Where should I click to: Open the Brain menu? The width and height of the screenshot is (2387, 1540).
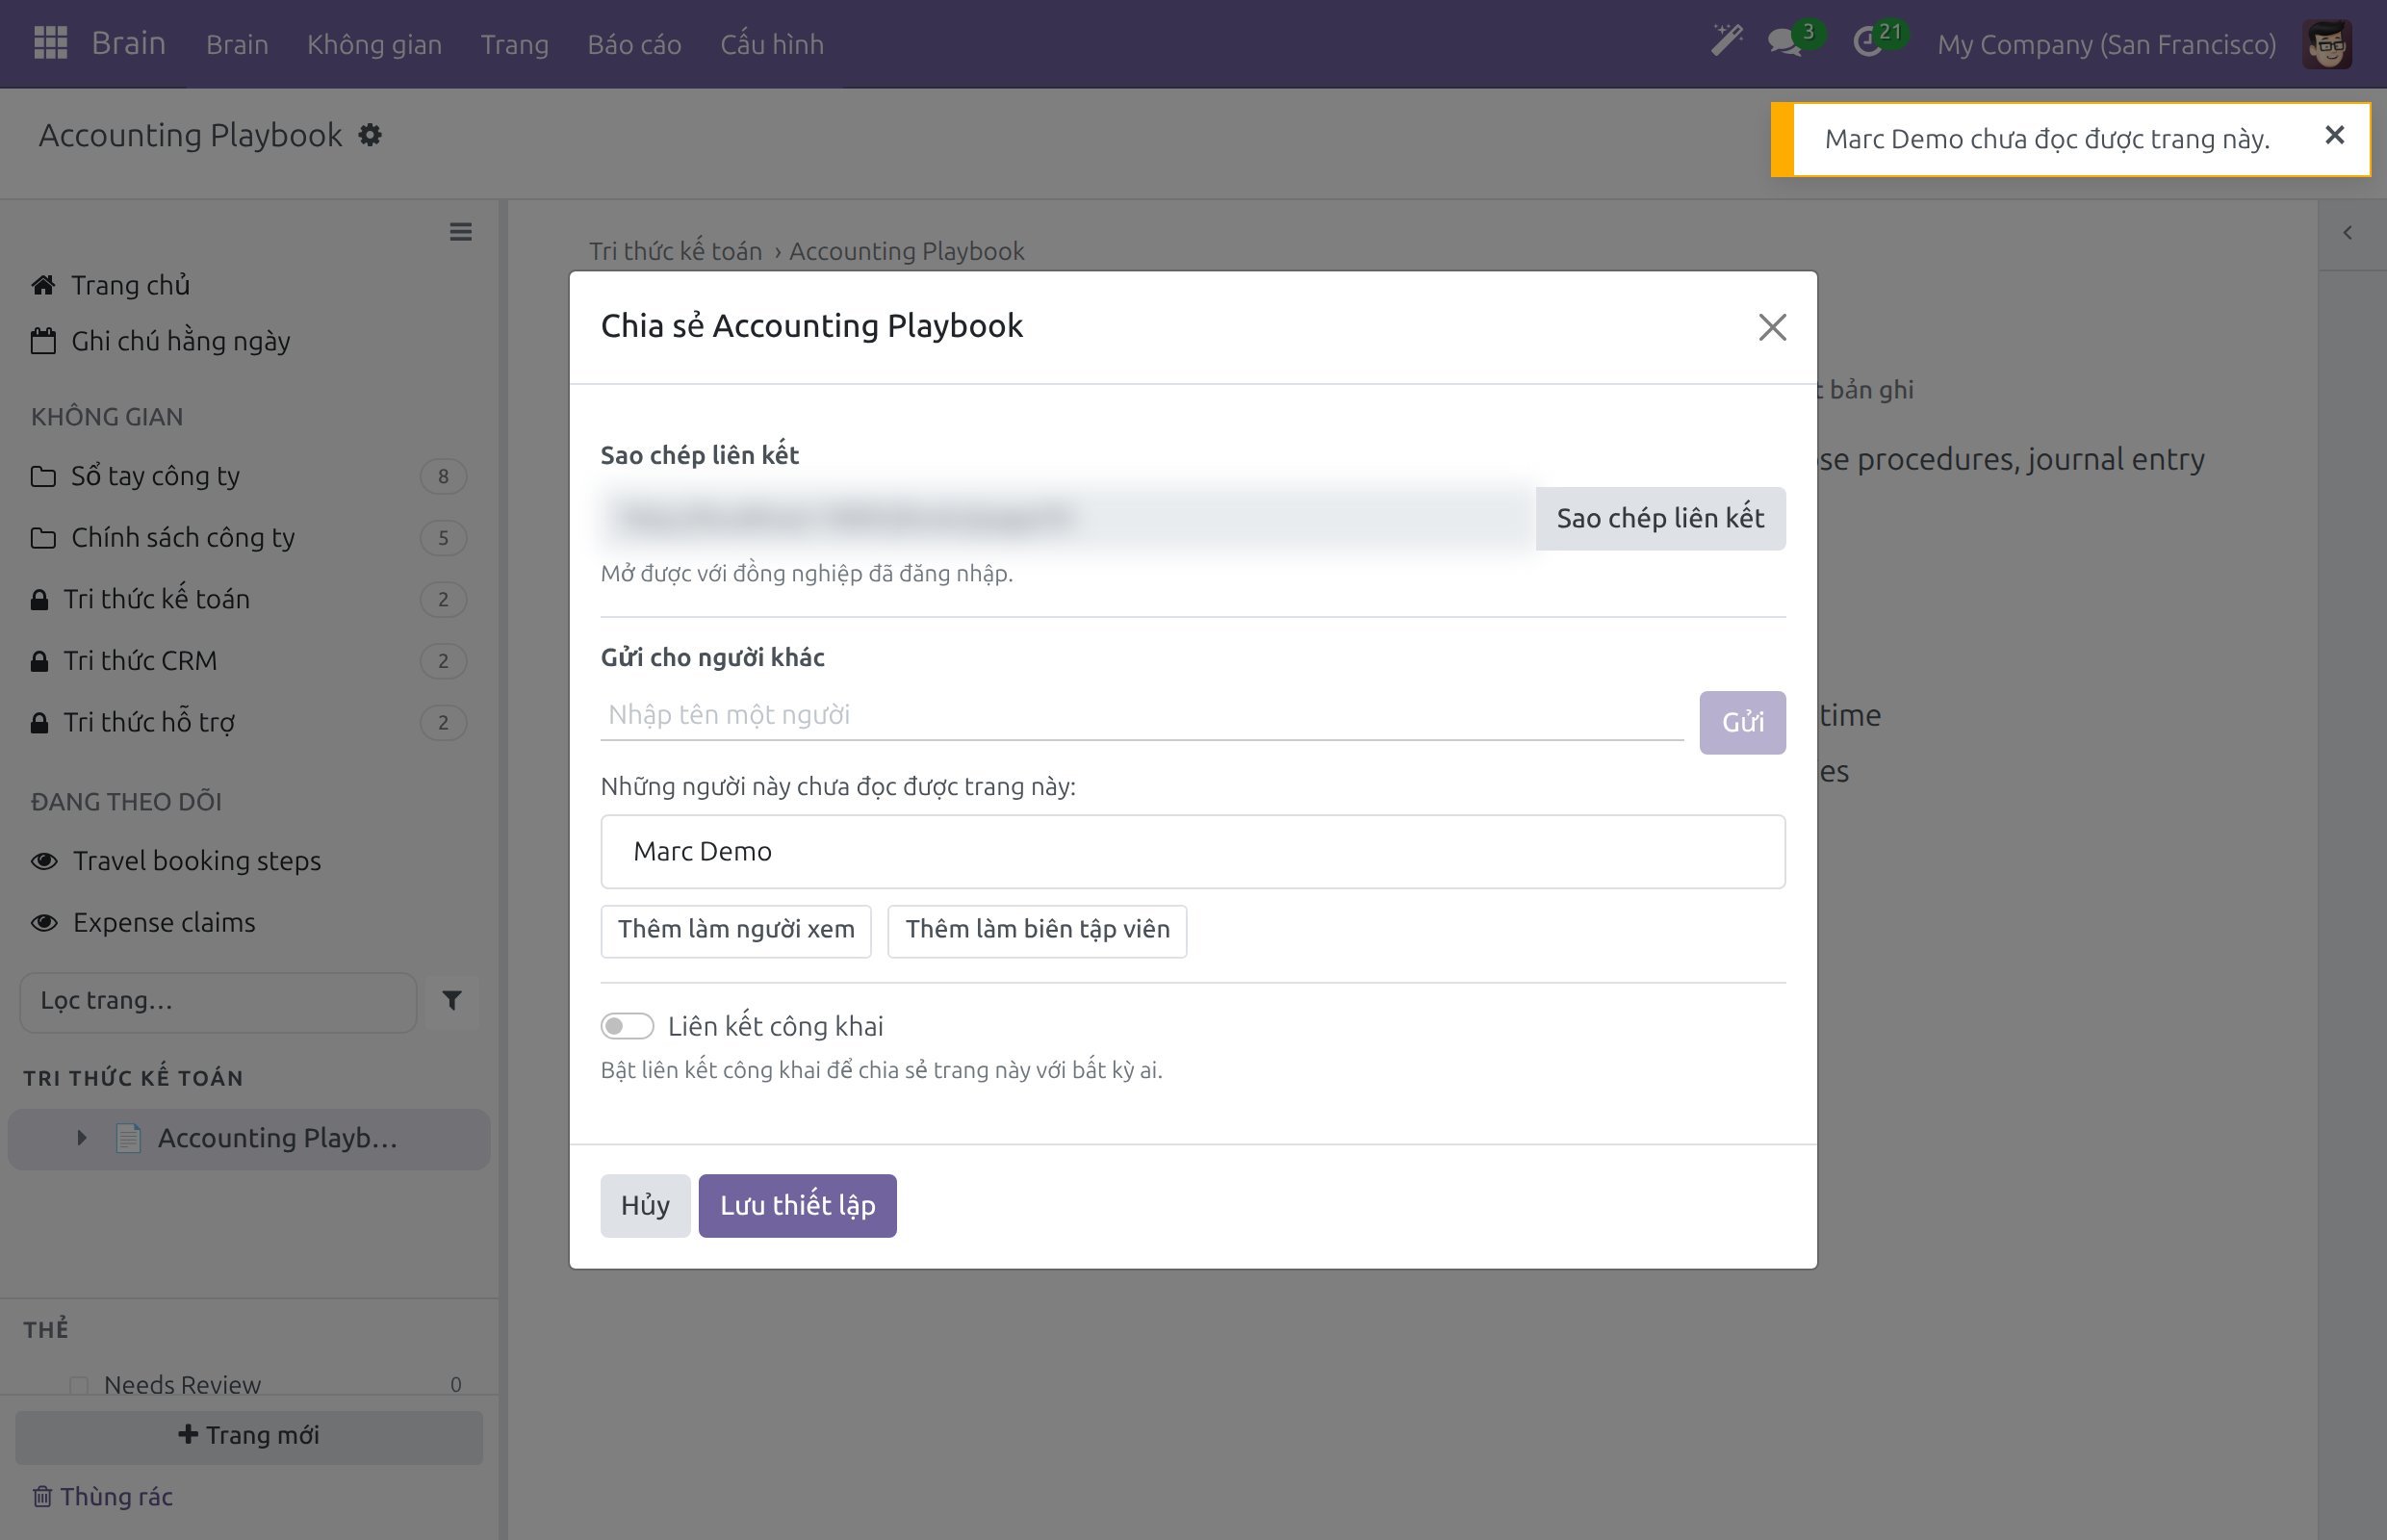click(x=237, y=44)
